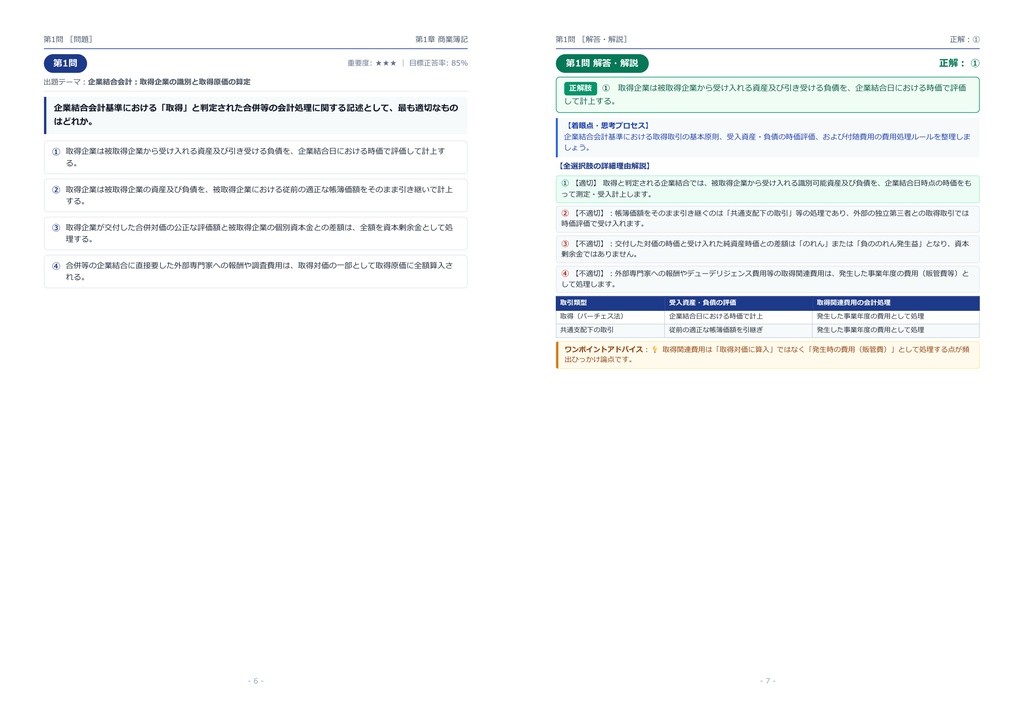Click the '【全選択肢の詳細理由解説】' heading
1024x724 pixels.
(x=605, y=166)
